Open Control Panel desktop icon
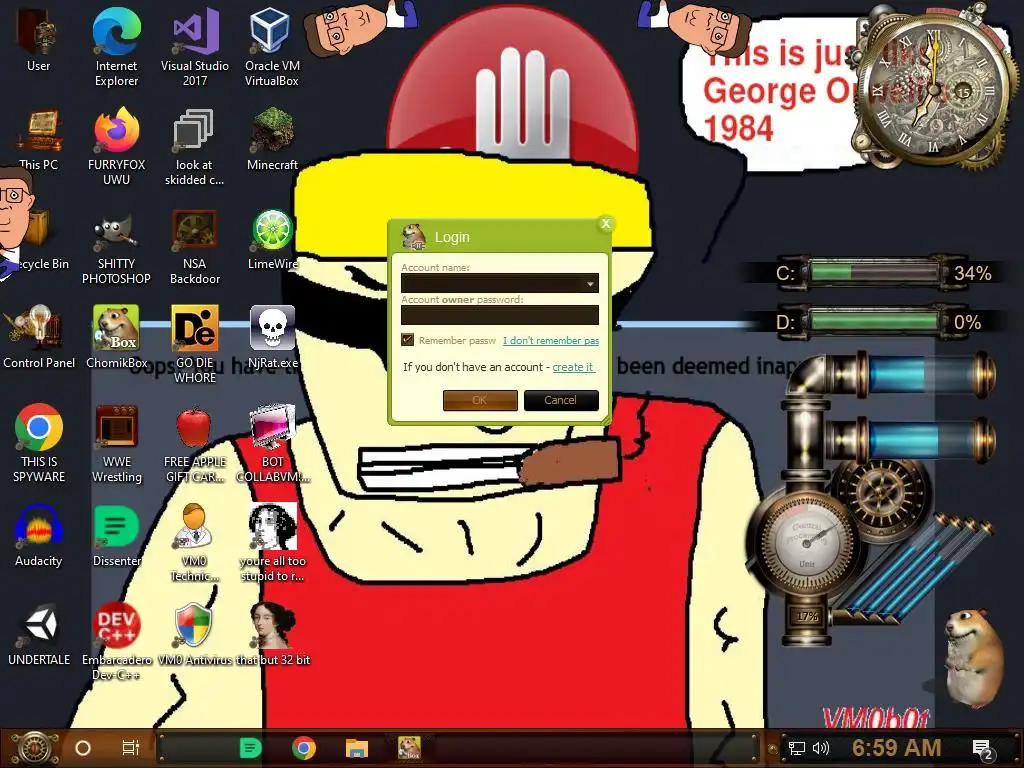 pyautogui.click(x=39, y=337)
